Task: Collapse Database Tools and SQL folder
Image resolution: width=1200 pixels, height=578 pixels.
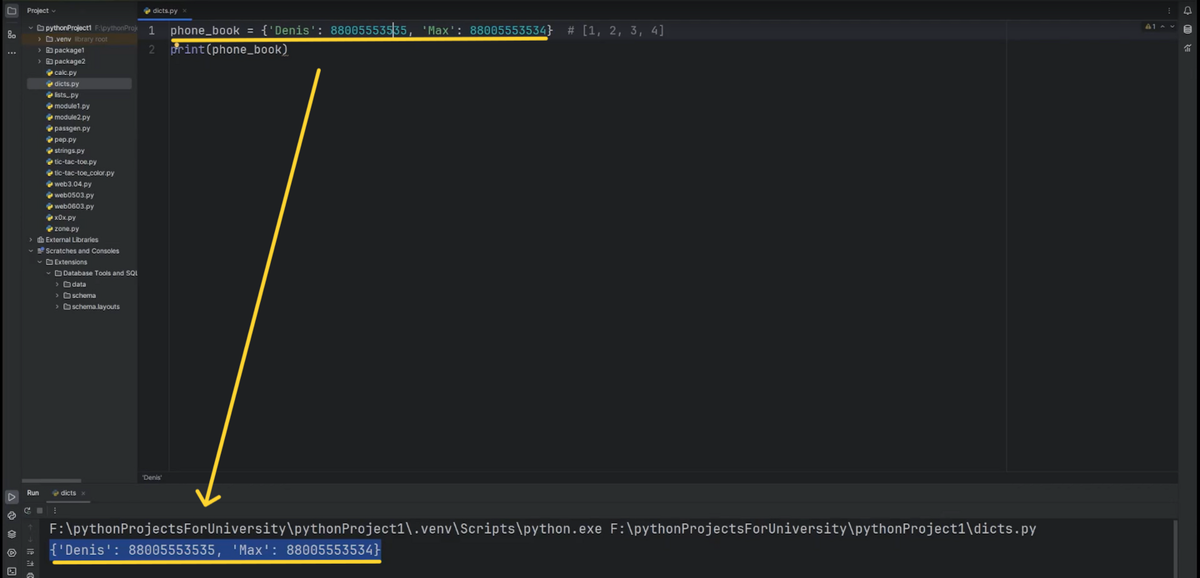Action: [48, 273]
